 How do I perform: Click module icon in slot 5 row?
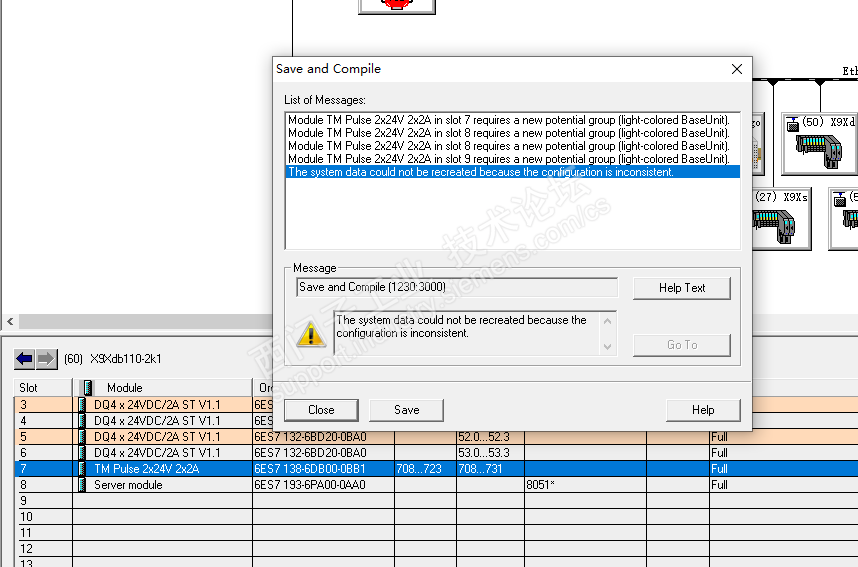[x=82, y=437]
